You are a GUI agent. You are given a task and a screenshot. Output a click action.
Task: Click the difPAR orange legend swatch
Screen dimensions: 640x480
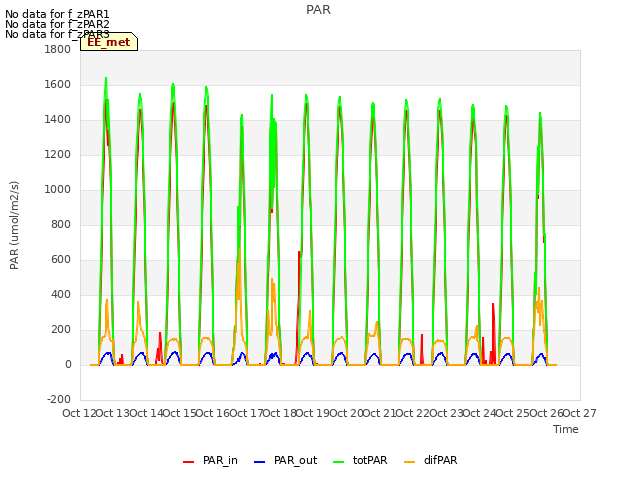409,462
